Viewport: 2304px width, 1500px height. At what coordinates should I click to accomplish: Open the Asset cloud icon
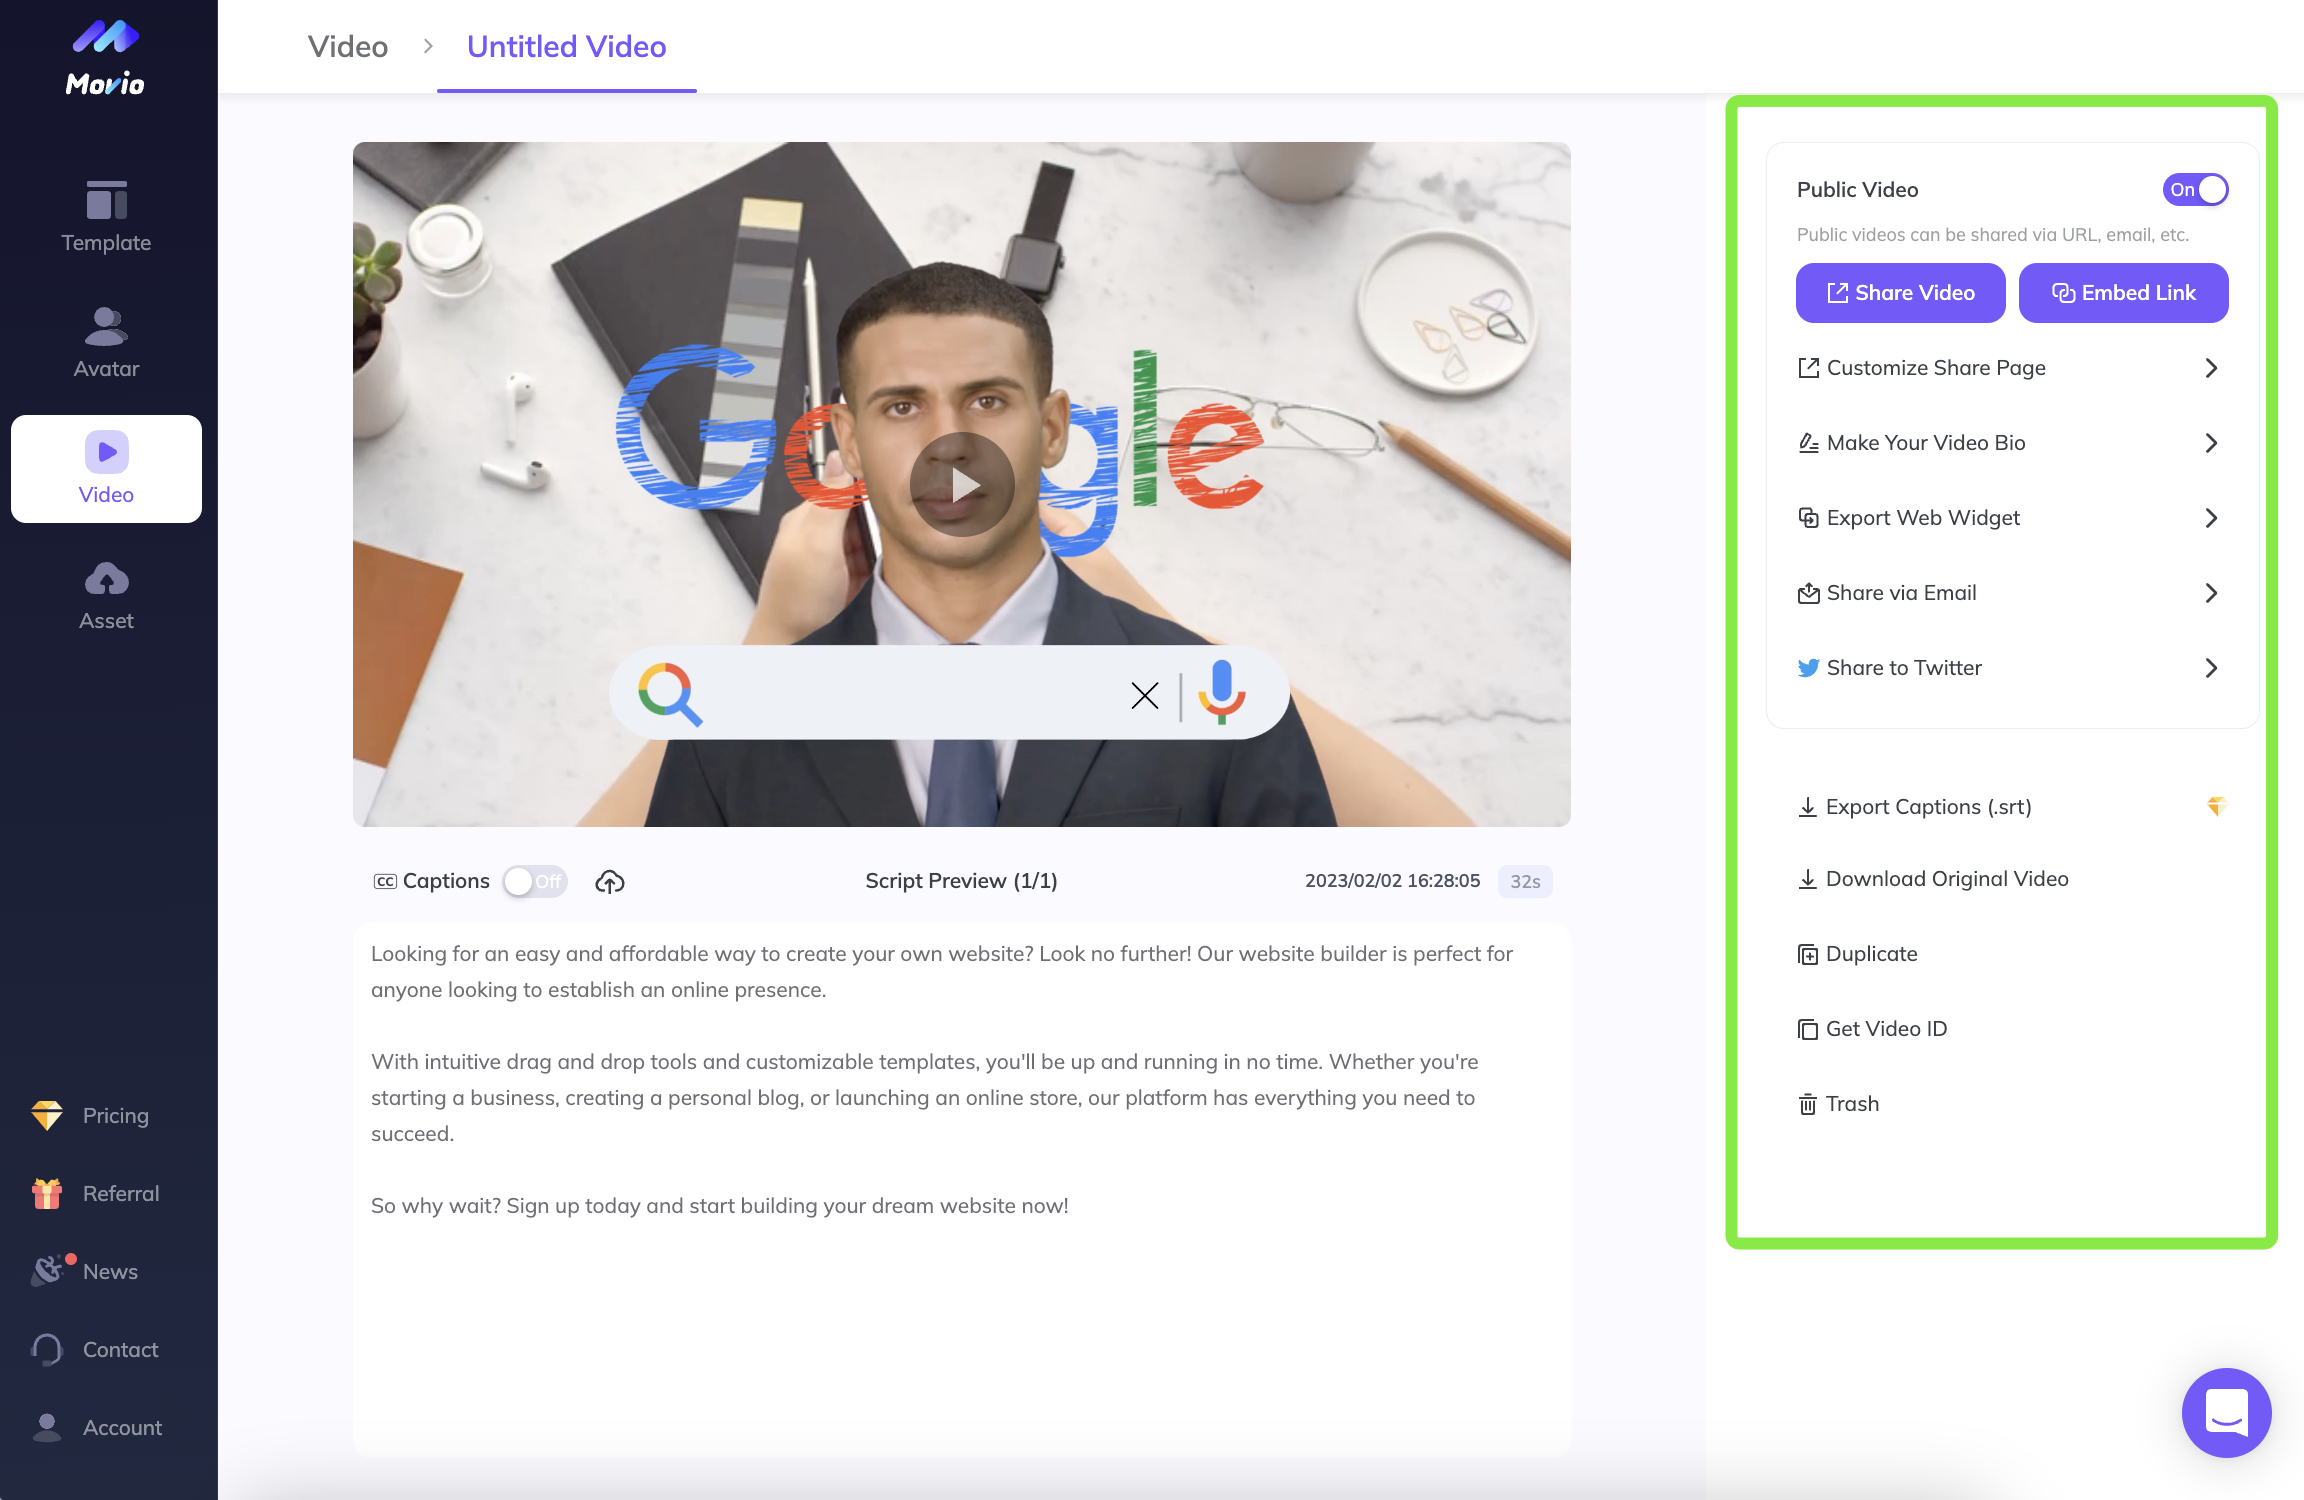click(106, 578)
